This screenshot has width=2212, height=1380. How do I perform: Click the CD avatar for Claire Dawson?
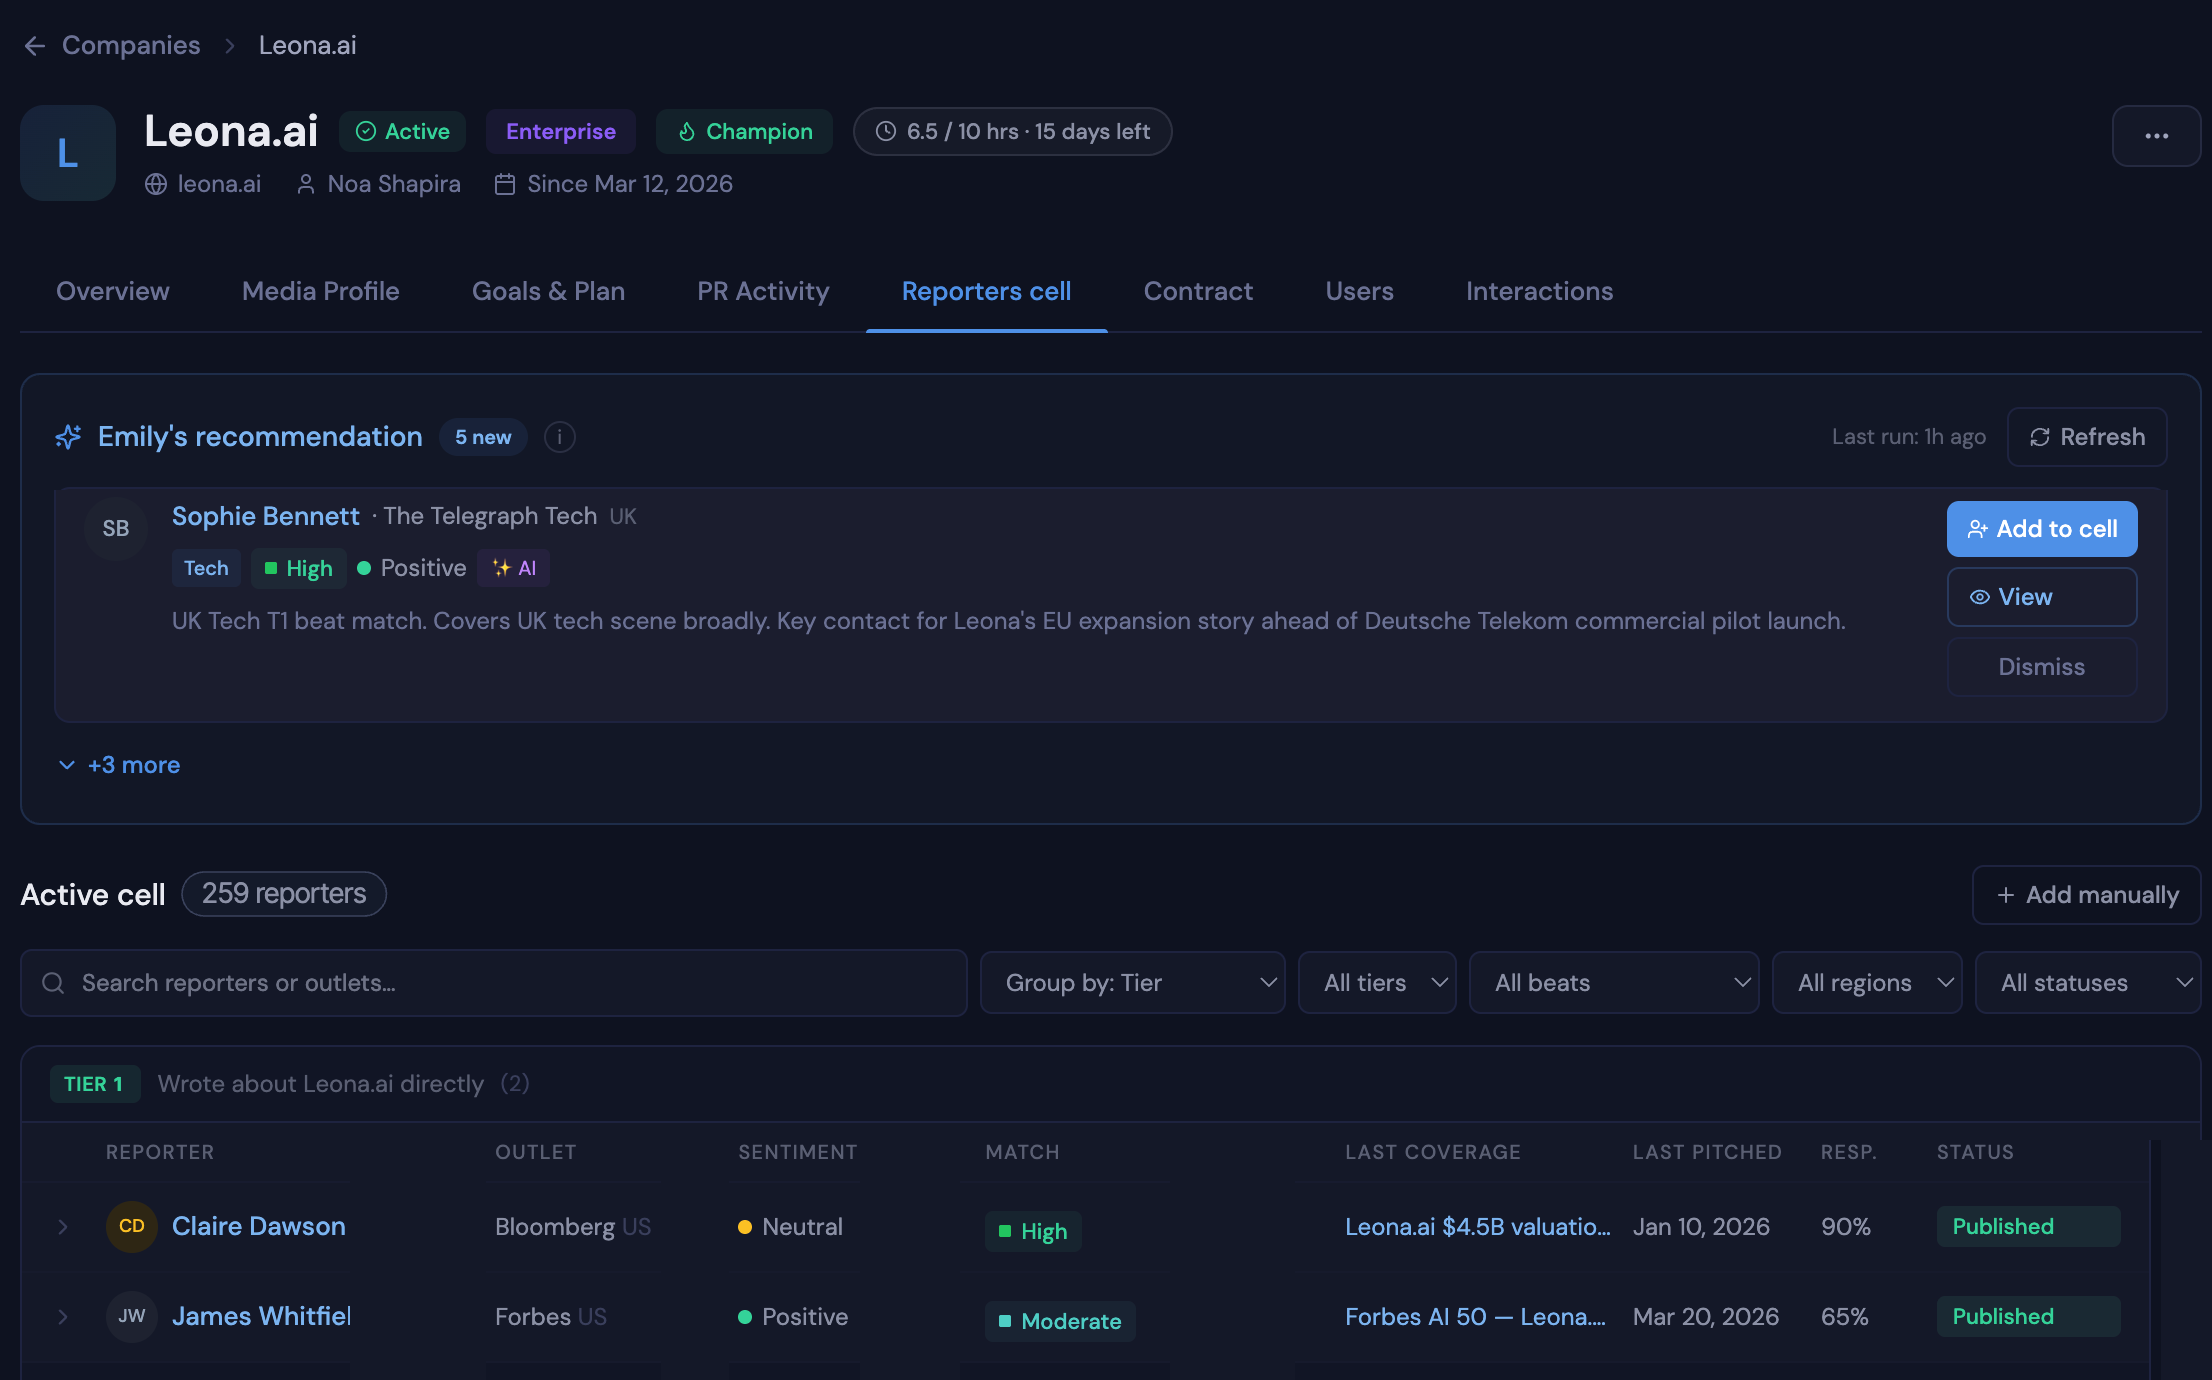[x=132, y=1226]
